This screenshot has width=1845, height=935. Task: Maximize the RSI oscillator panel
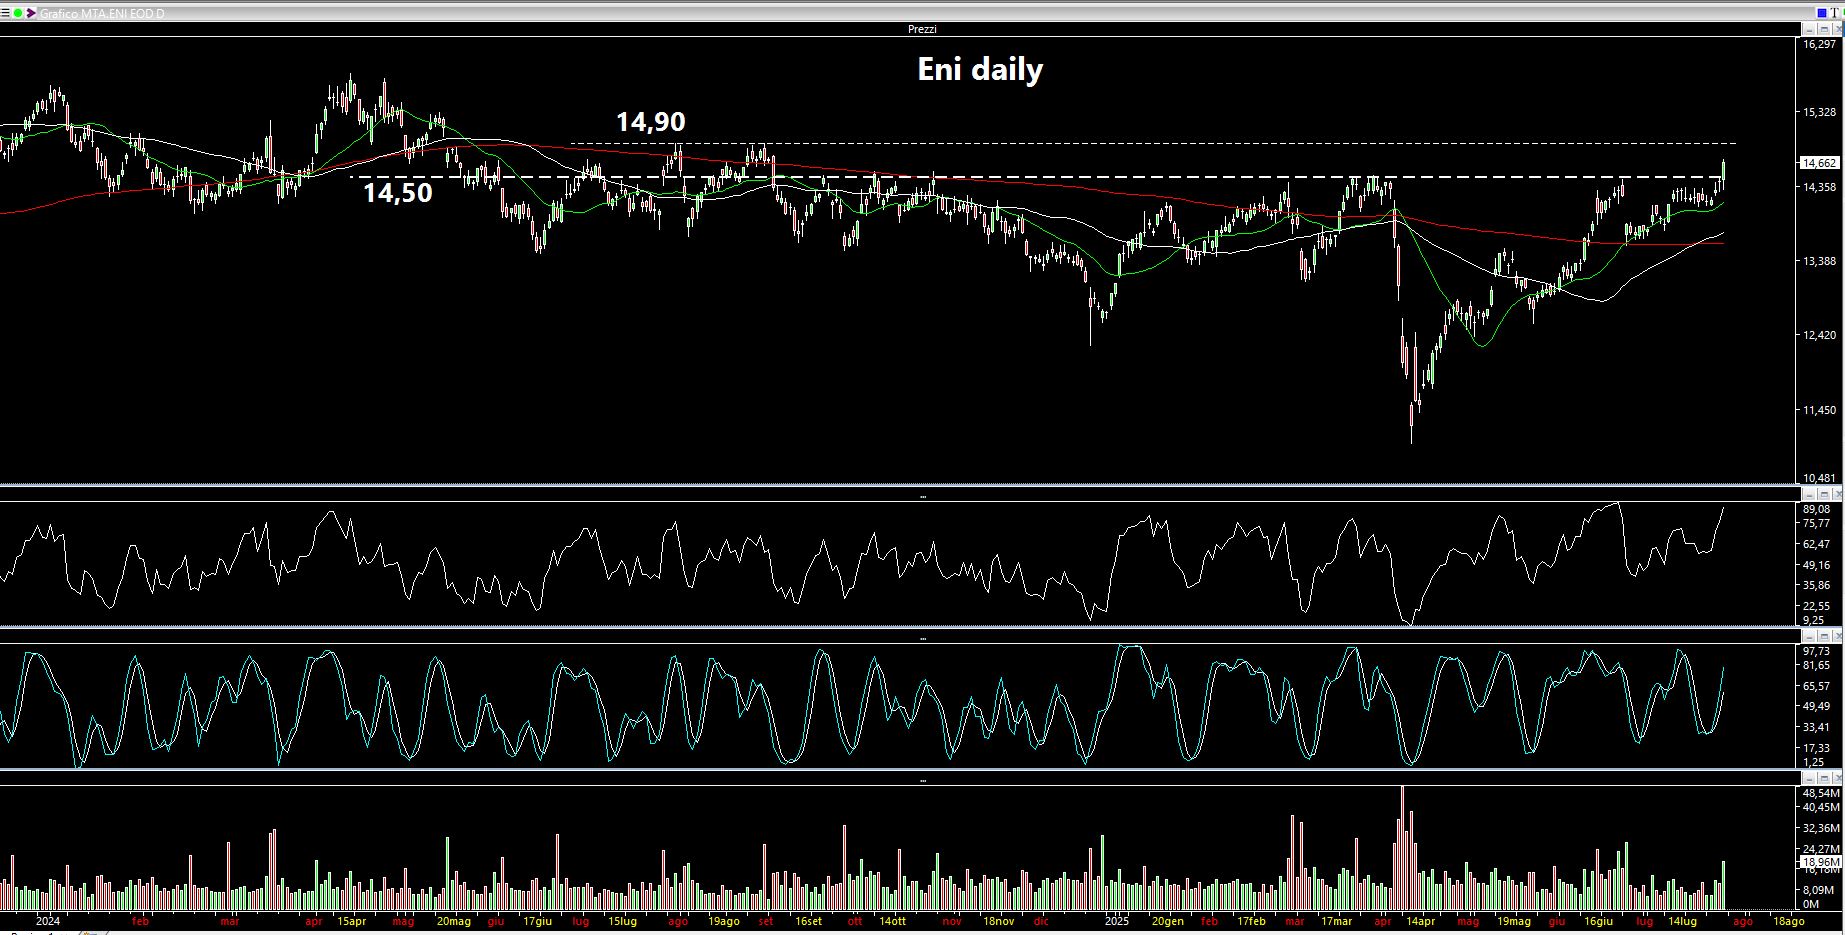(x=1824, y=494)
